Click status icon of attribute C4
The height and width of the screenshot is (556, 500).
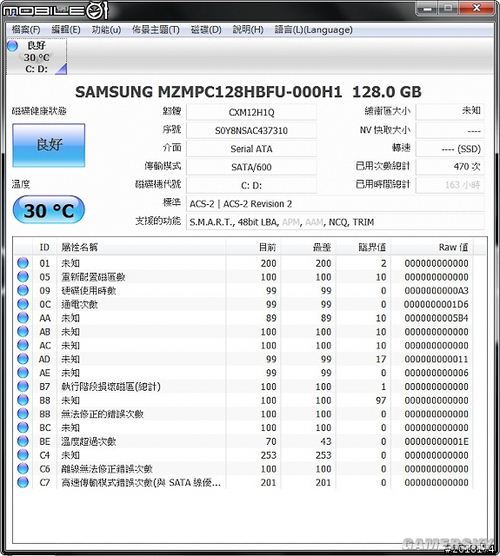(23, 455)
